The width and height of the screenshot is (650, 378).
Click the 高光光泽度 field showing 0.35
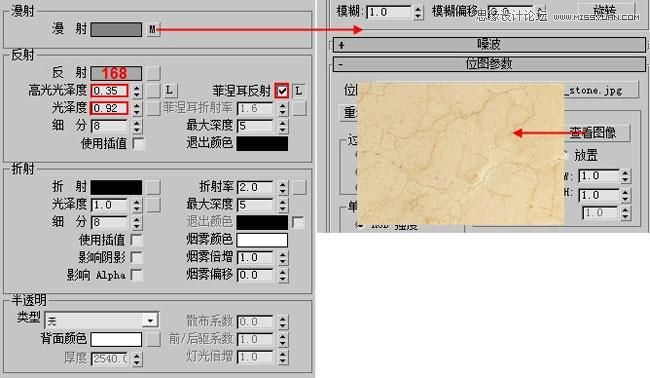coord(109,91)
